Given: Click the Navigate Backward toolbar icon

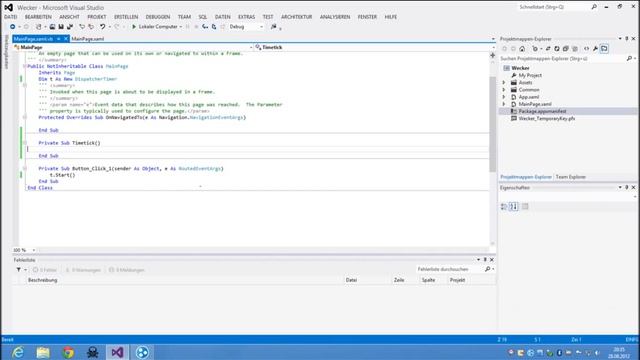Looking at the screenshot, I should [x=13, y=27].
